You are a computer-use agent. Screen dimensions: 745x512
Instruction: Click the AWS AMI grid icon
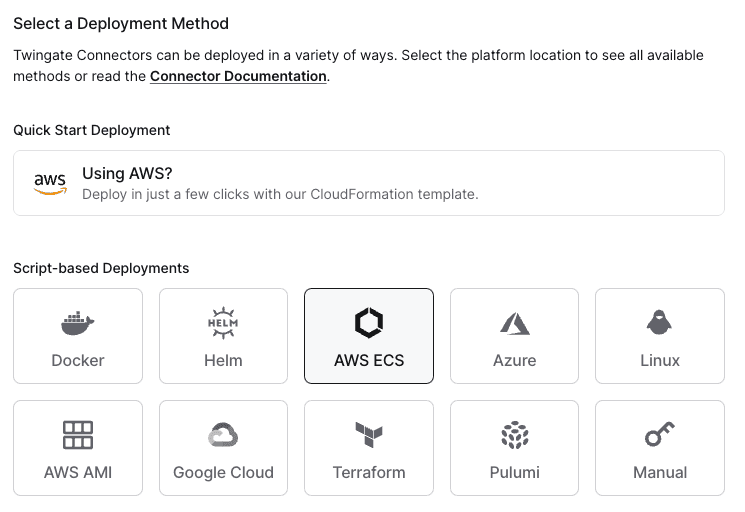pos(78,435)
